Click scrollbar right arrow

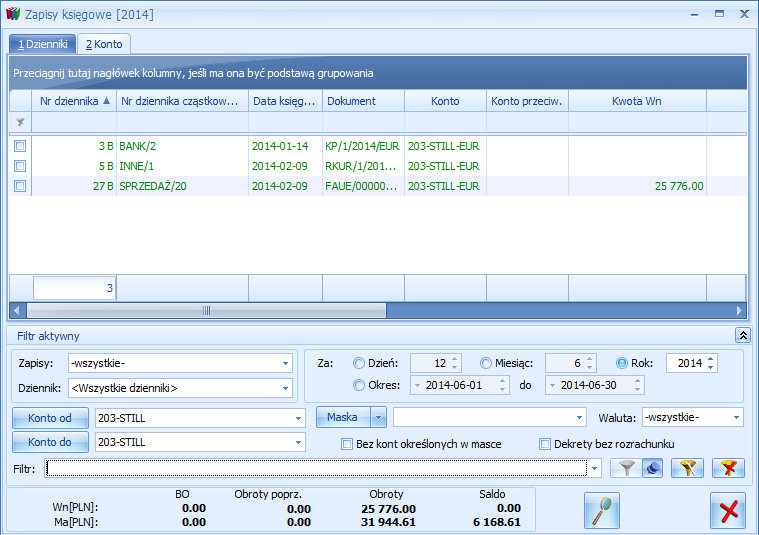(739, 310)
